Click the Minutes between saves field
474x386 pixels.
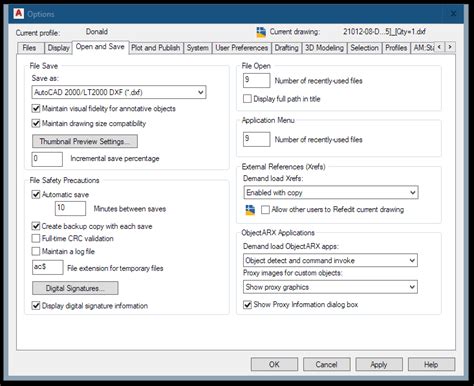click(x=70, y=208)
